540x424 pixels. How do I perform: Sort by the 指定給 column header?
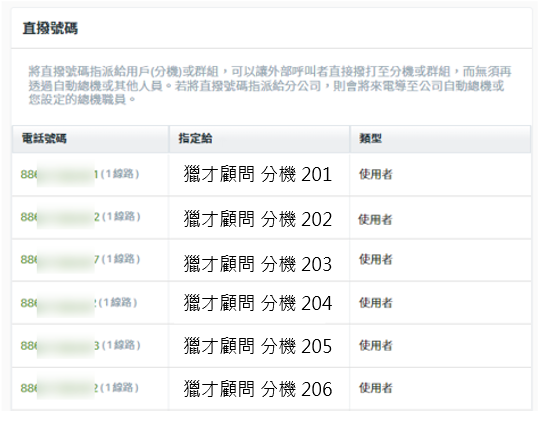195,138
